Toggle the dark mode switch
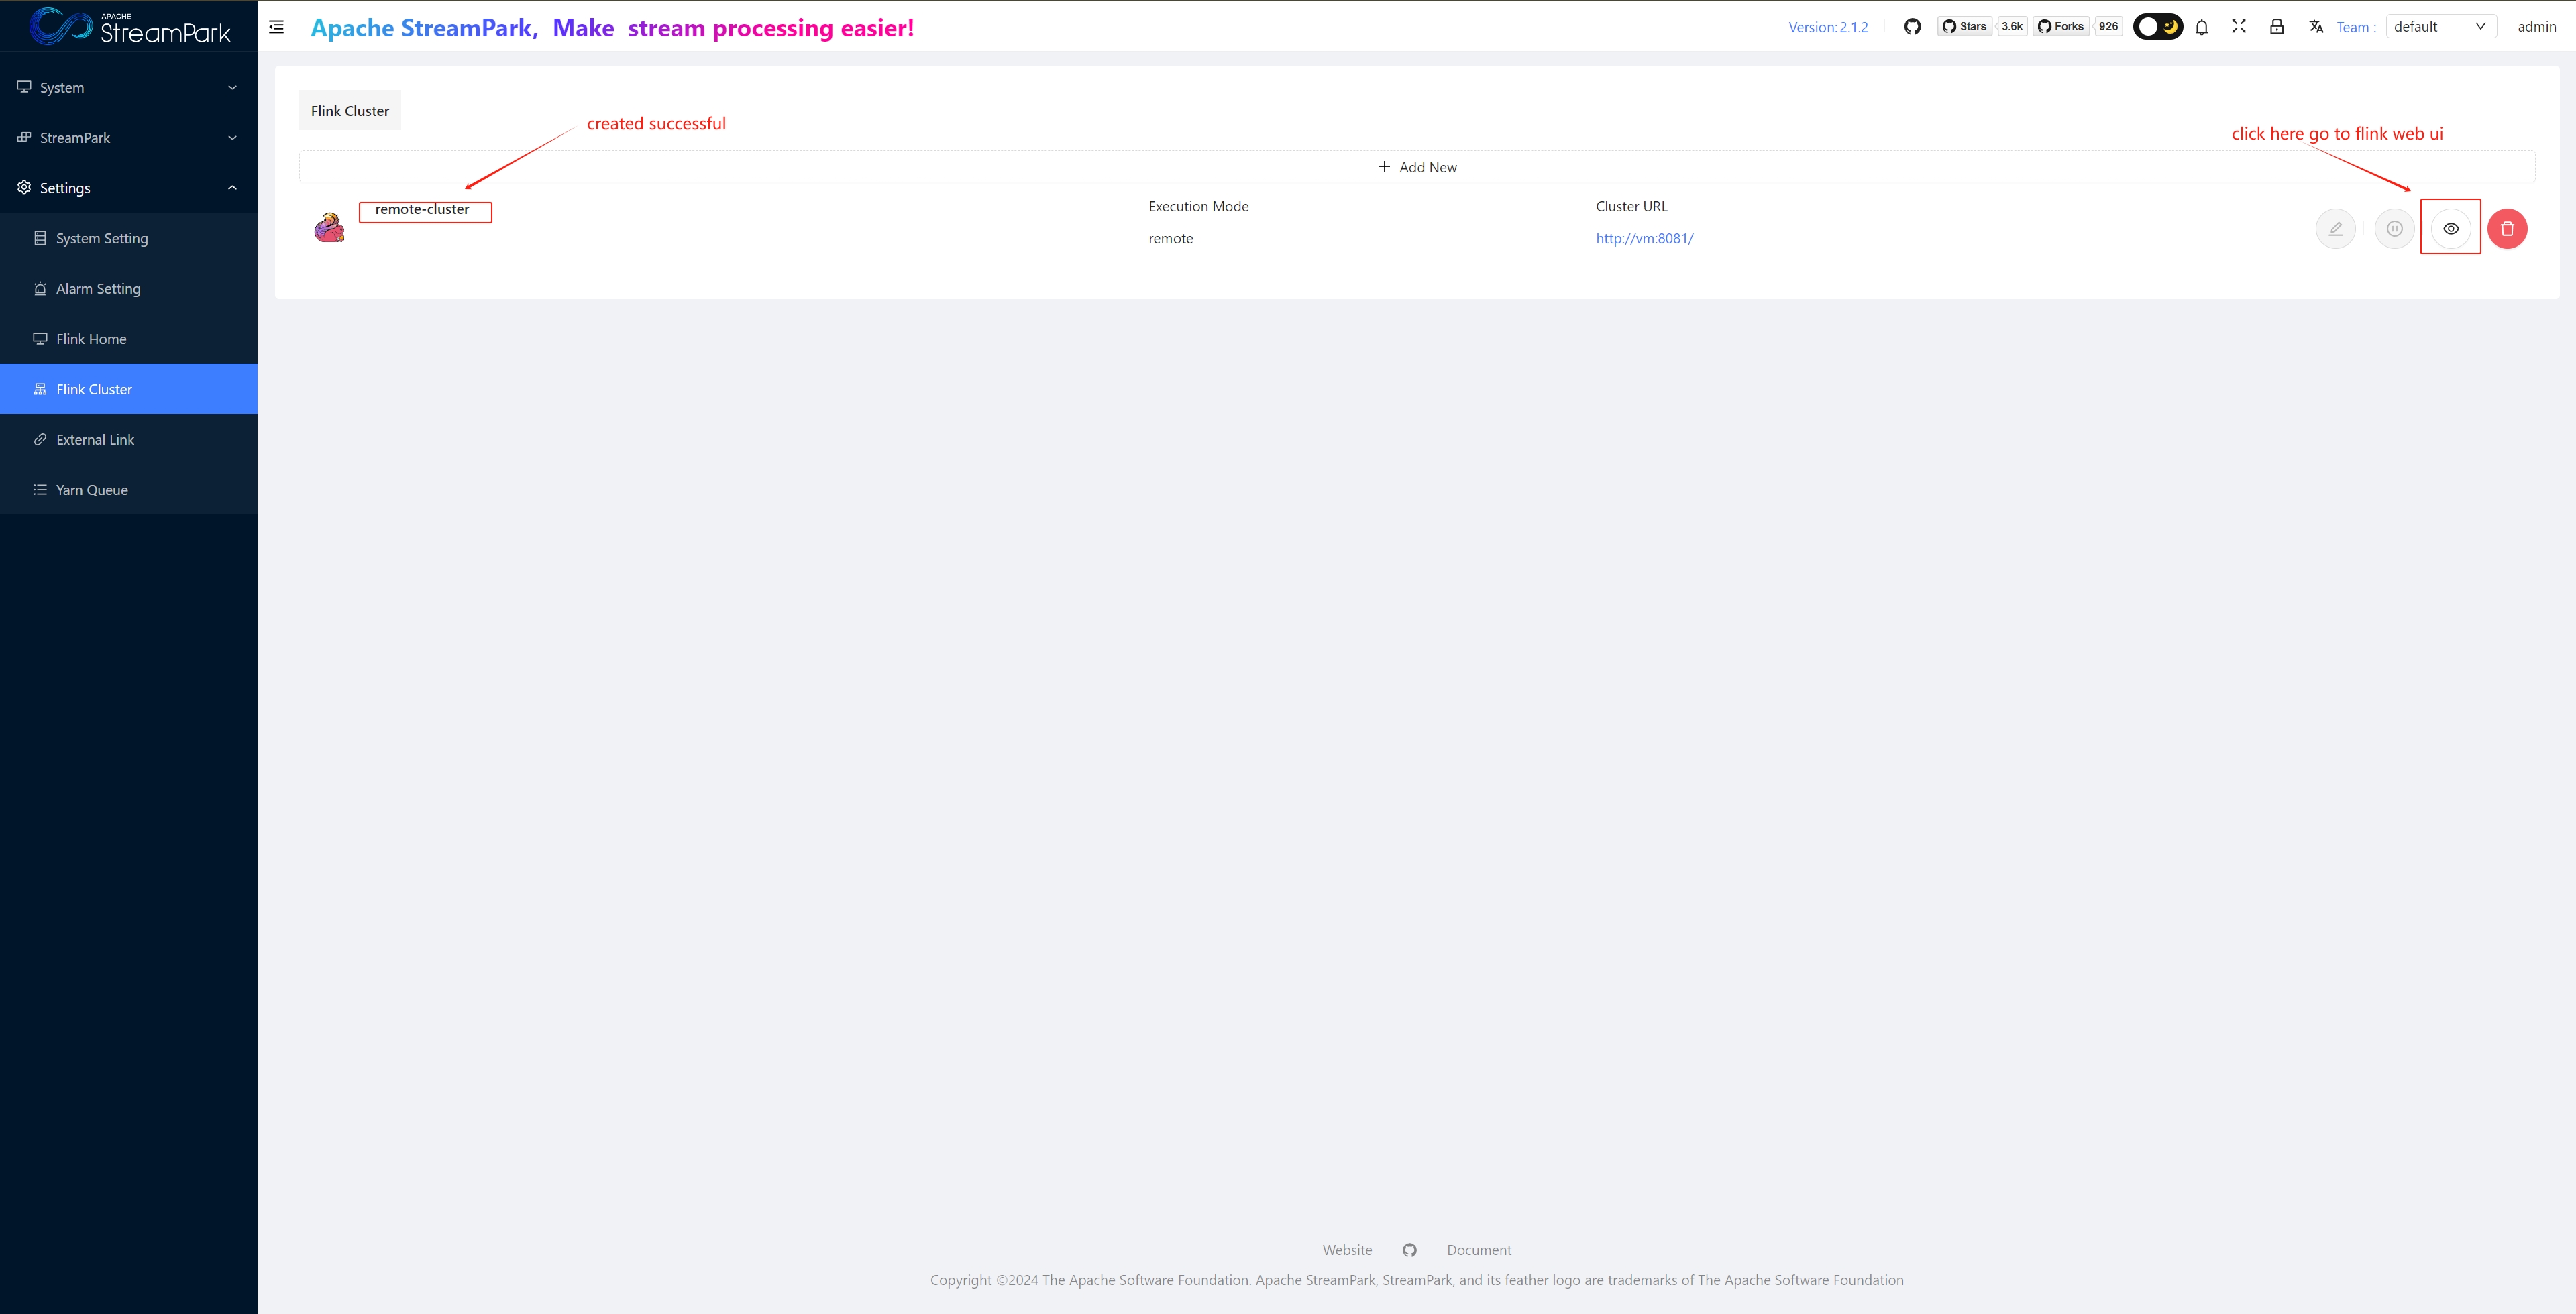Viewport: 2576px width, 1314px height. point(2157,27)
